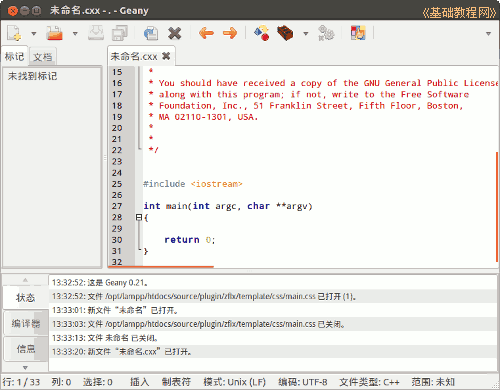Image resolution: width=500 pixels, height=390 pixels.
Task: Expand the recent files dropdown arrow
Action: coord(75,33)
